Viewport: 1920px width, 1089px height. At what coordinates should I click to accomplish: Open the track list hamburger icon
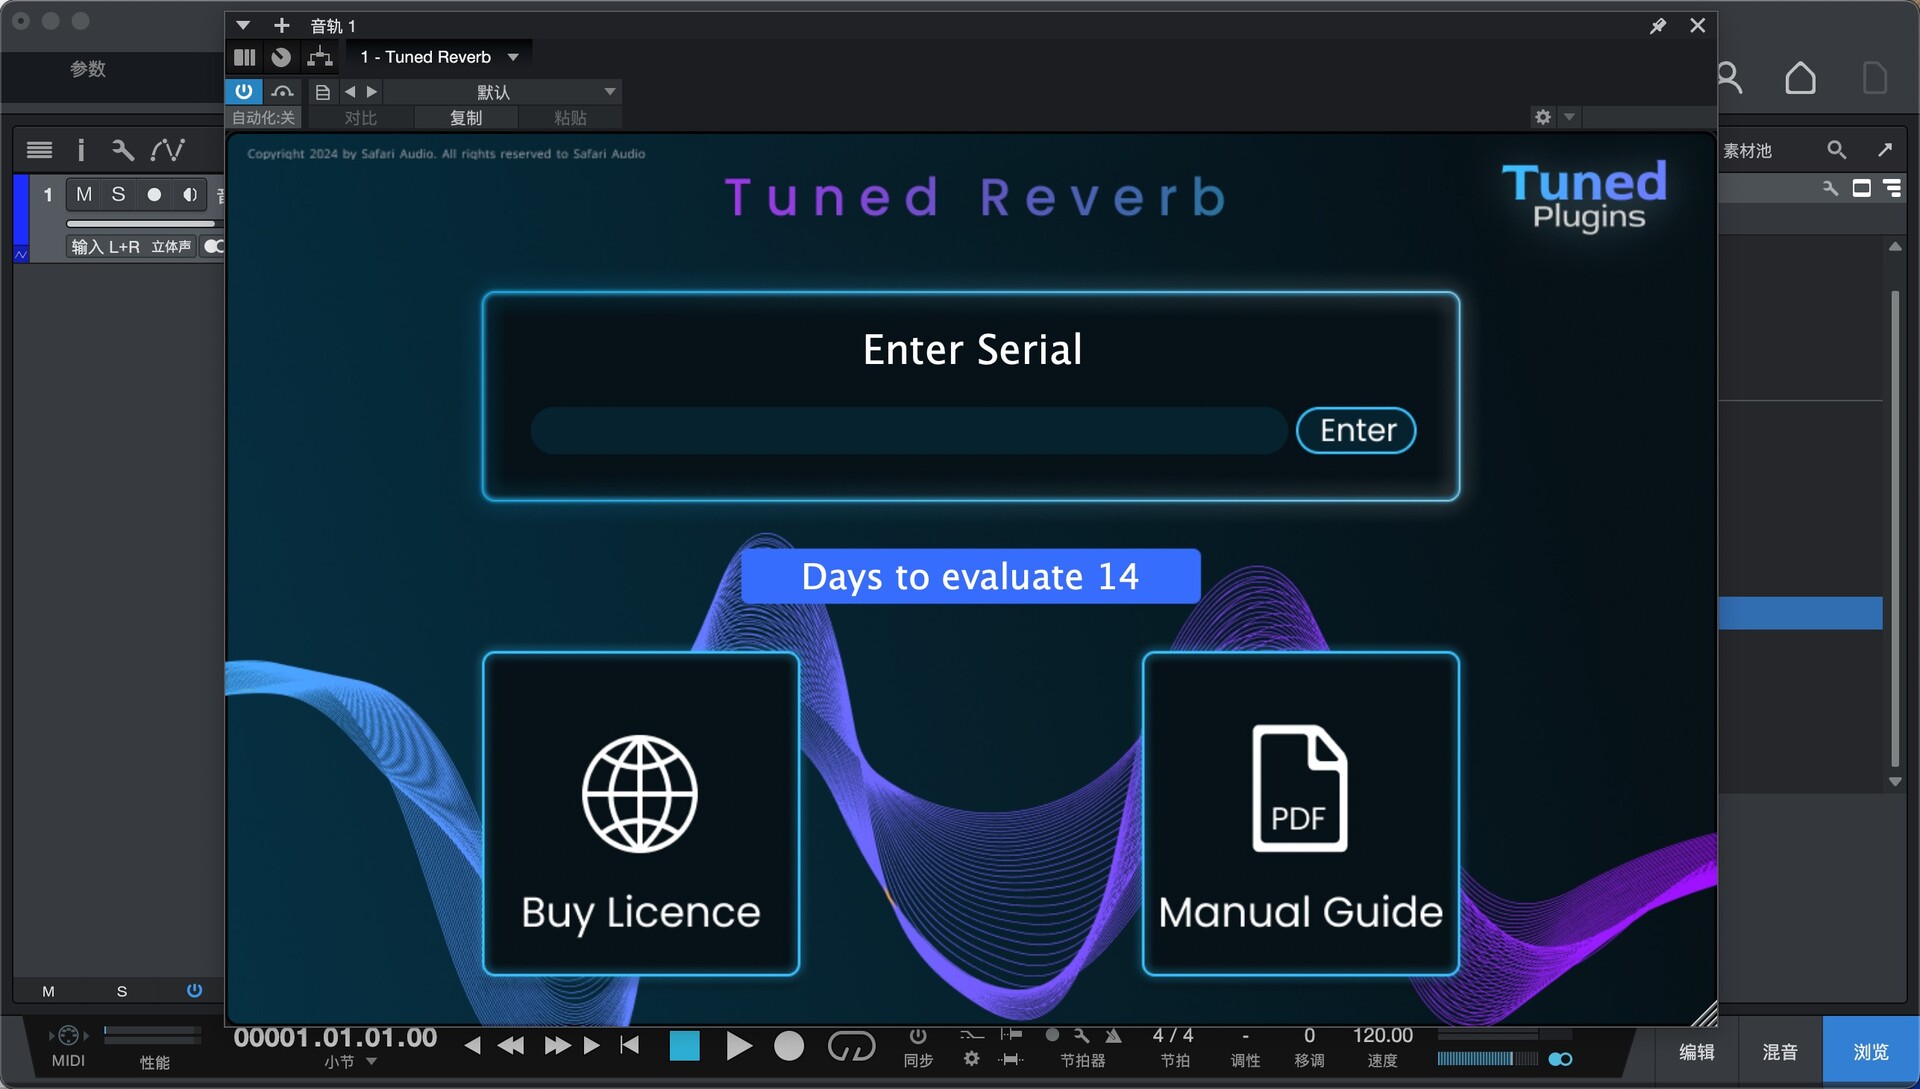click(x=39, y=150)
